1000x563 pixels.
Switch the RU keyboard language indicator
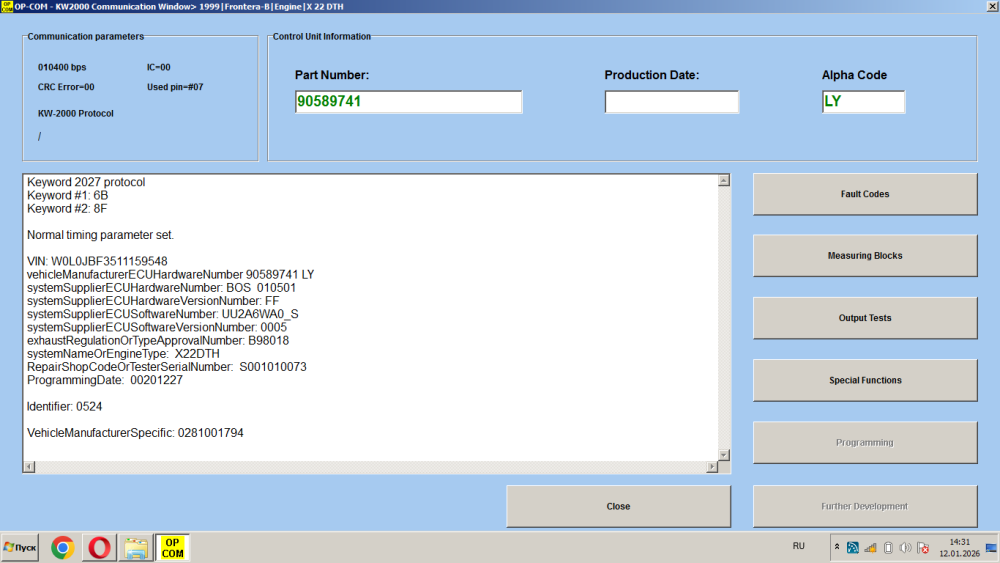798,546
